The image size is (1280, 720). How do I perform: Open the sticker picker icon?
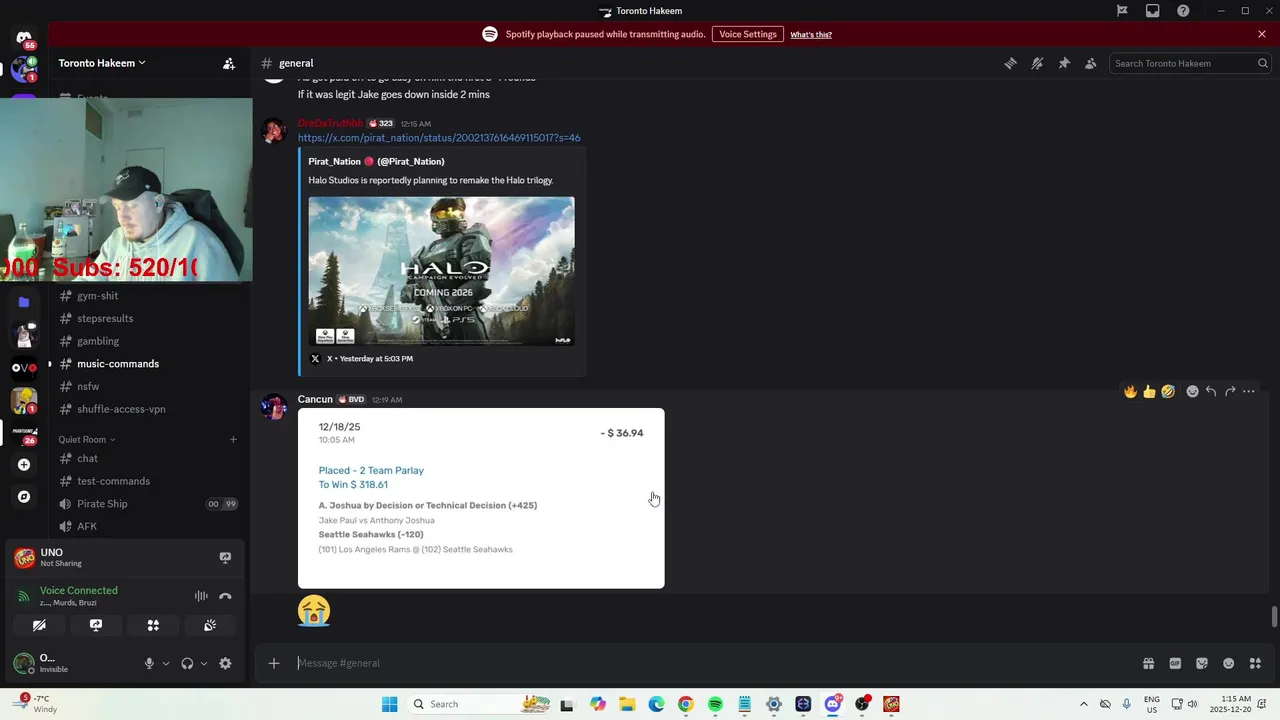click(x=1202, y=663)
